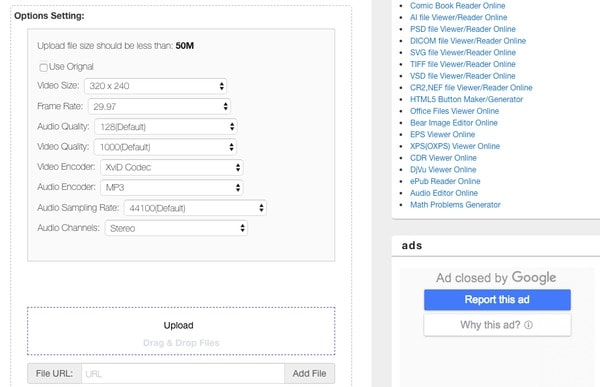This screenshot has width=600, height=387.
Task: Open the Audio Quality dropdown
Action: 166,127
